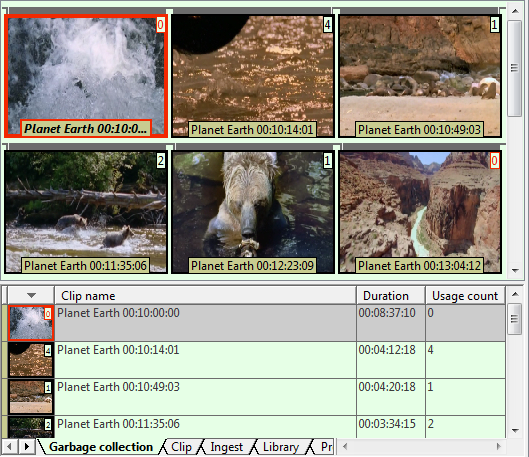Viewport: 529px width, 457px height.
Task: Select list row Planet Earth 00:11:35:06
Action: 253,427
